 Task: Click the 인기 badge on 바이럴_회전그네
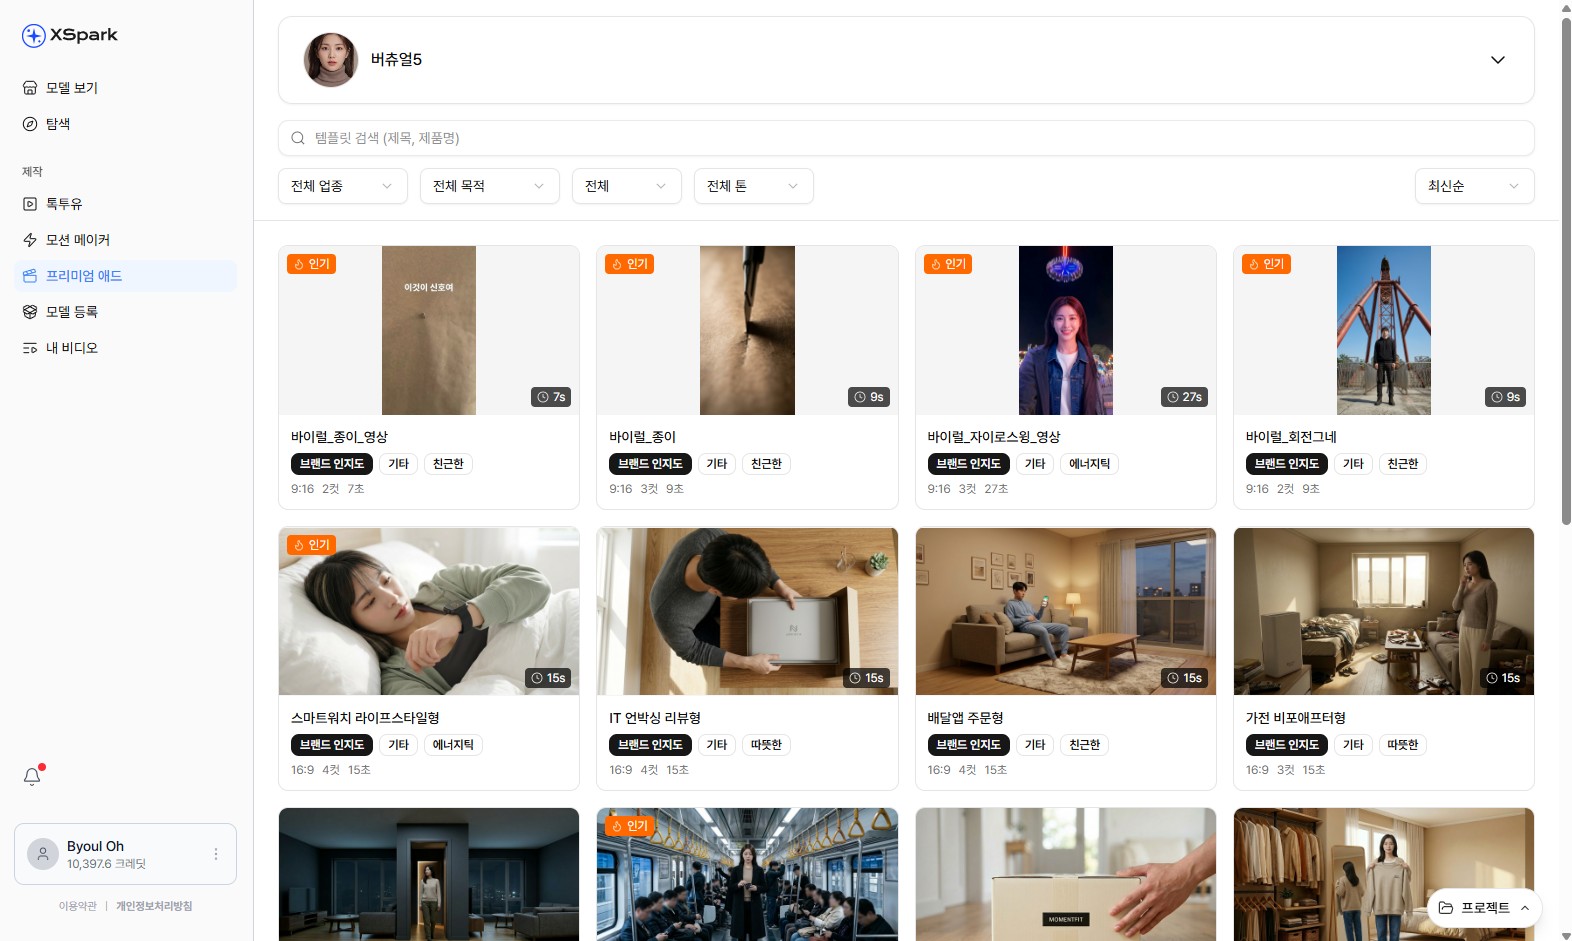(x=1266, y=264)
